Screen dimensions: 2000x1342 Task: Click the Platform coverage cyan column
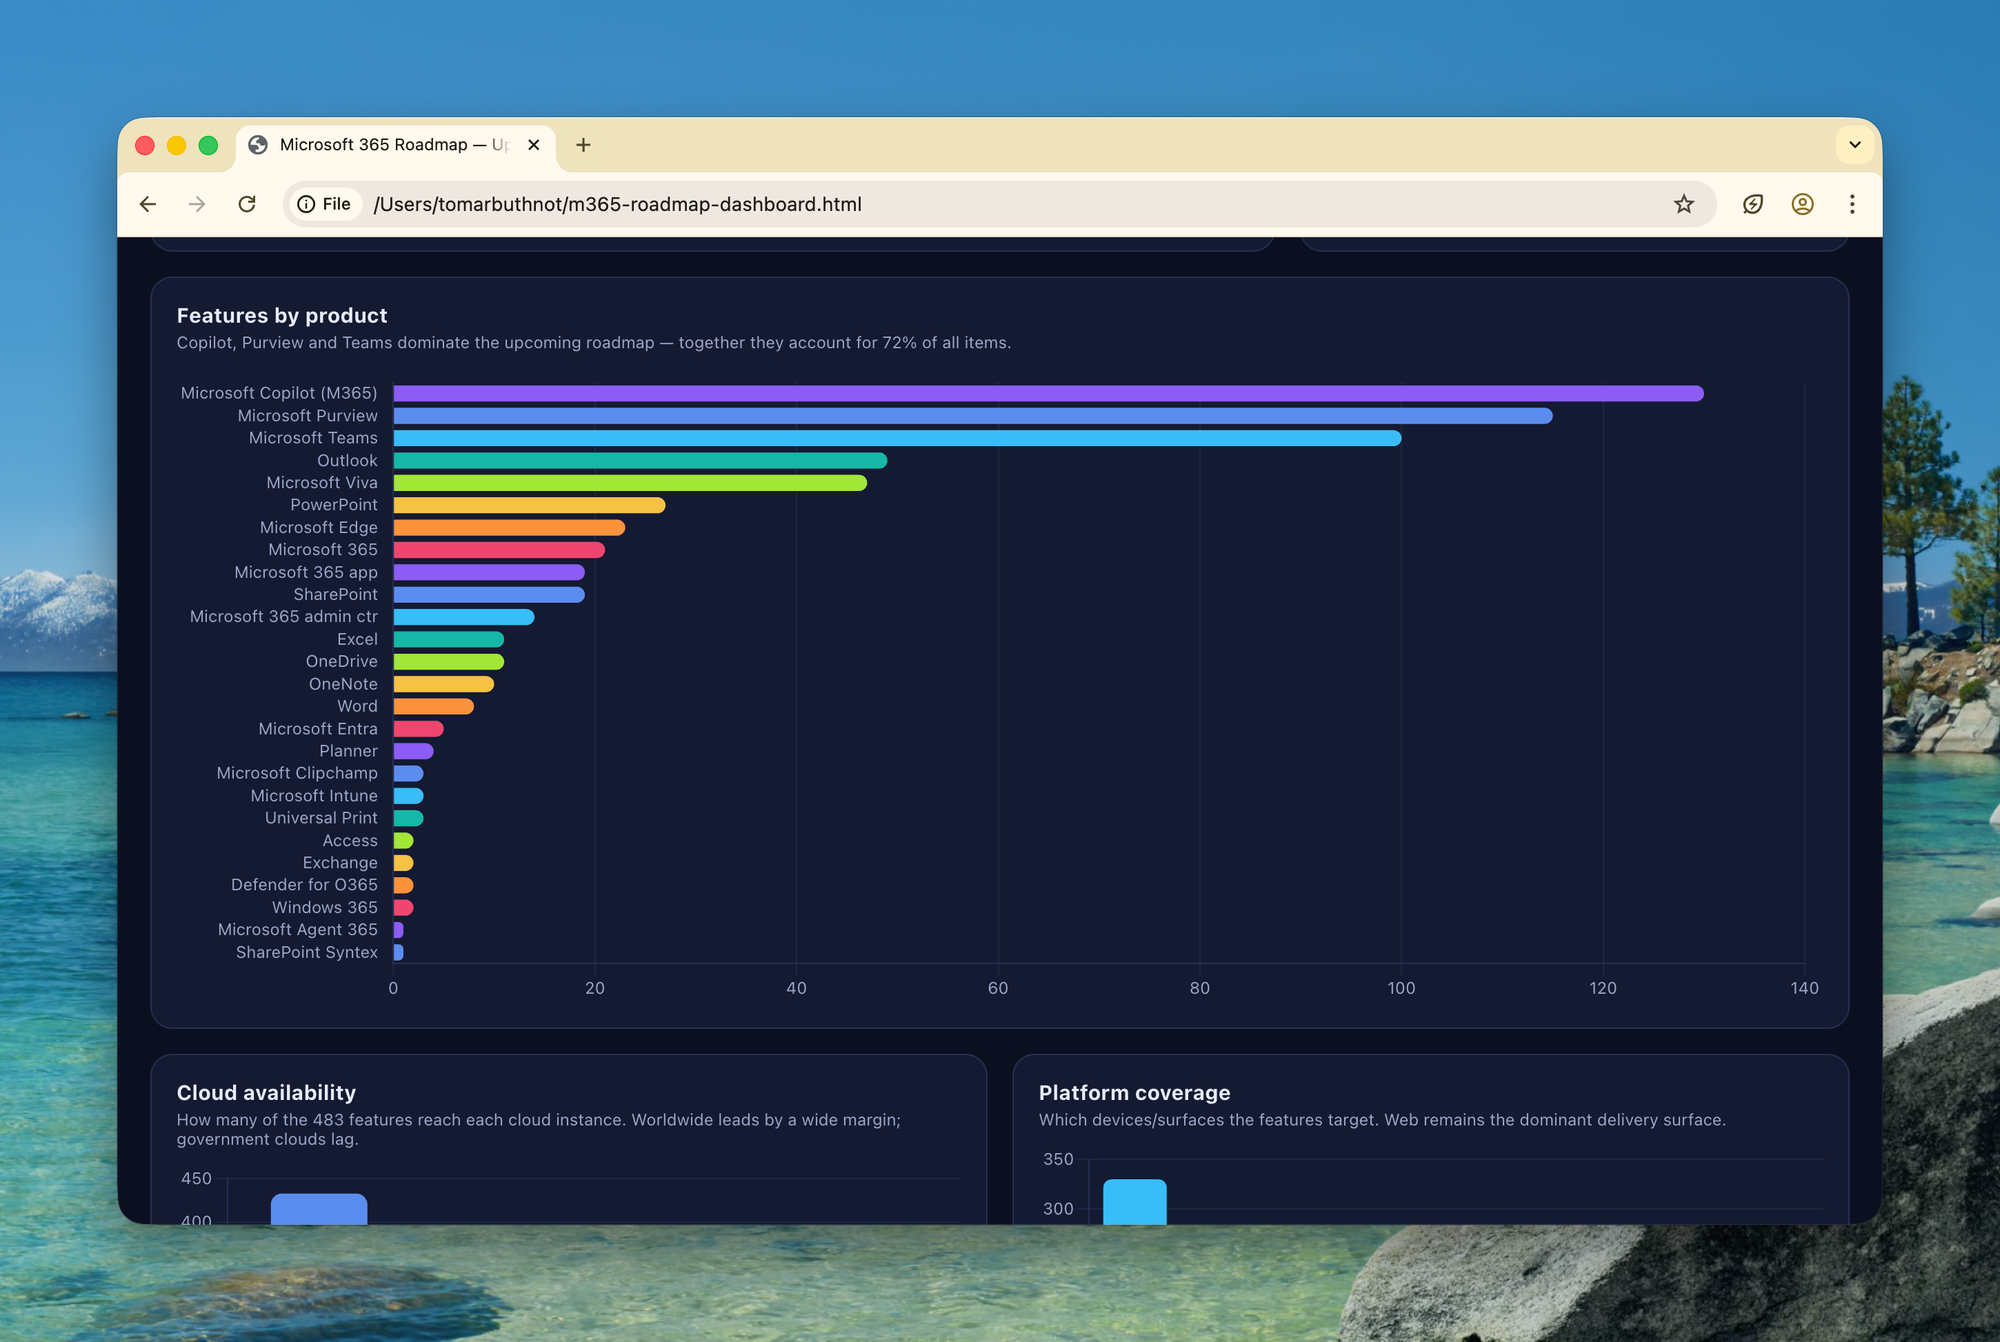[1134, 1201]
